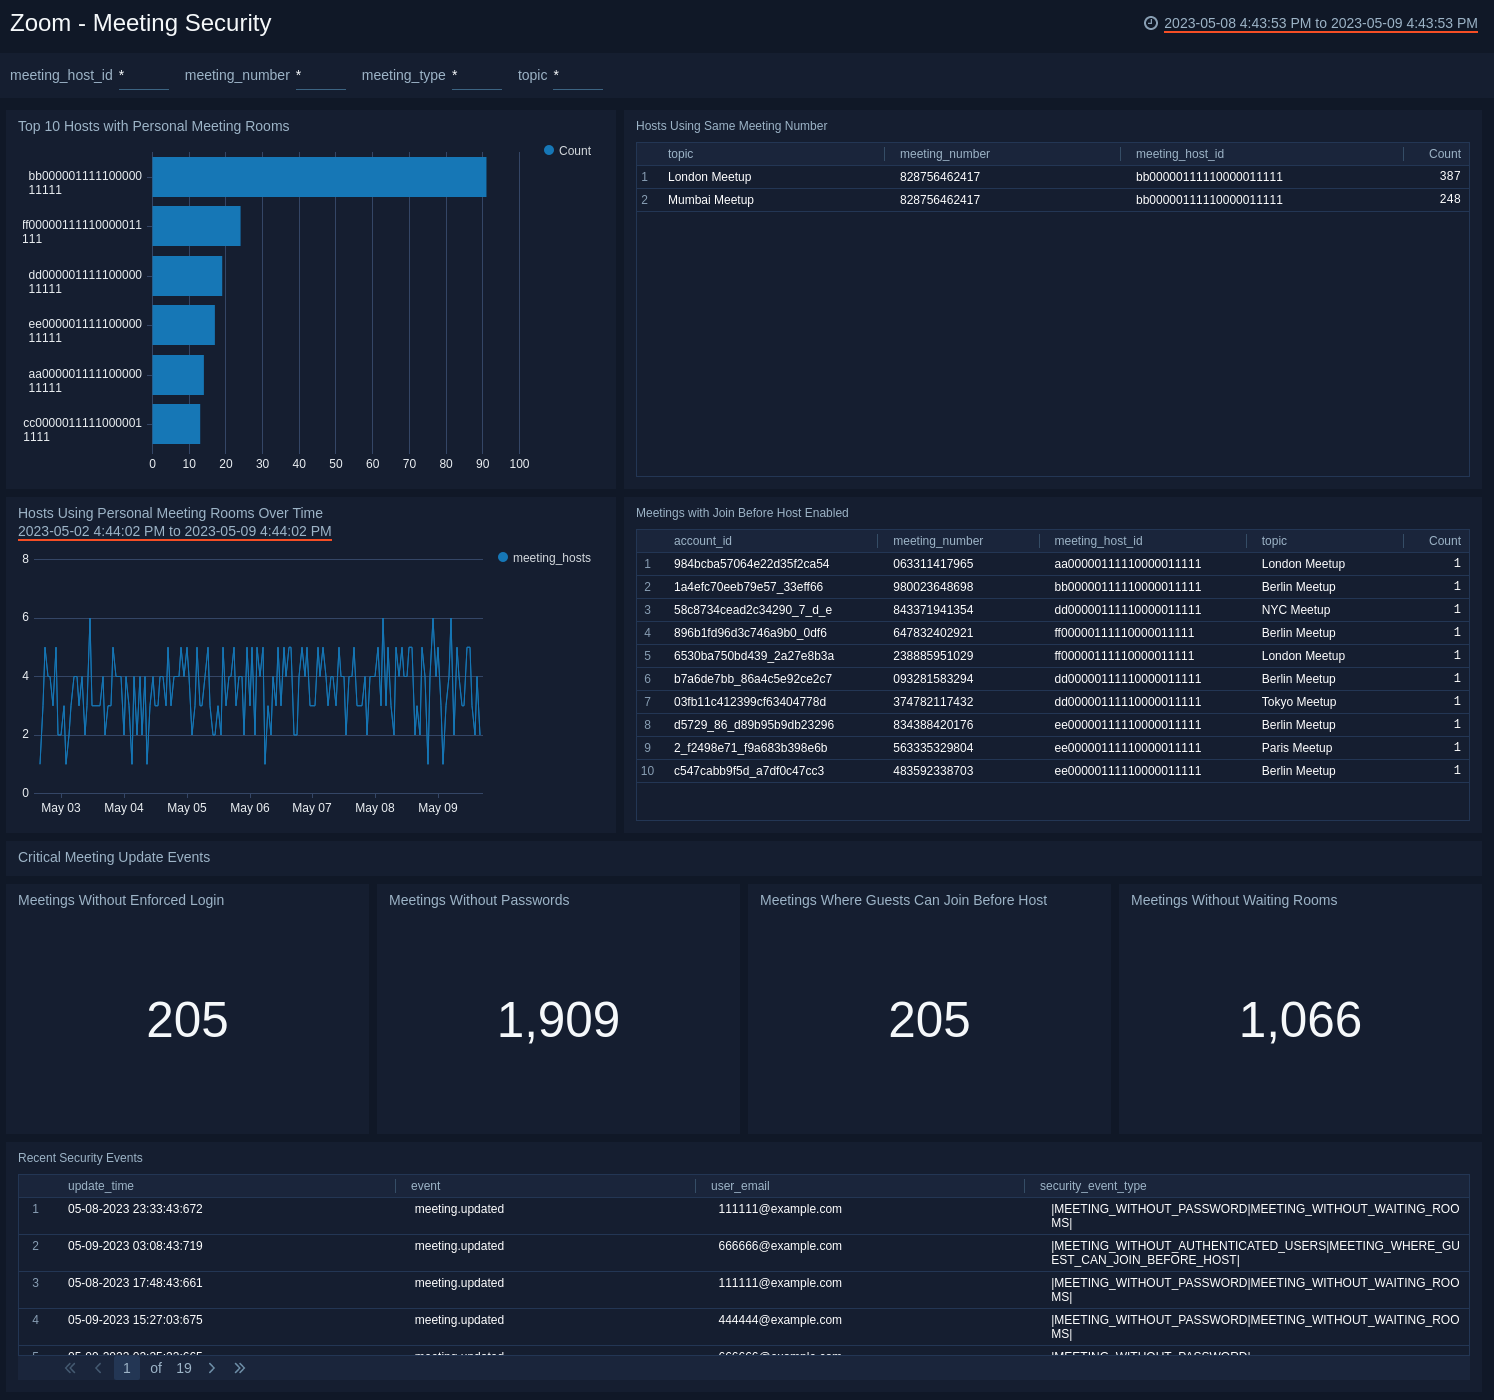
Task: Jump to the first page of security events
Action: tap(70, 1368)
